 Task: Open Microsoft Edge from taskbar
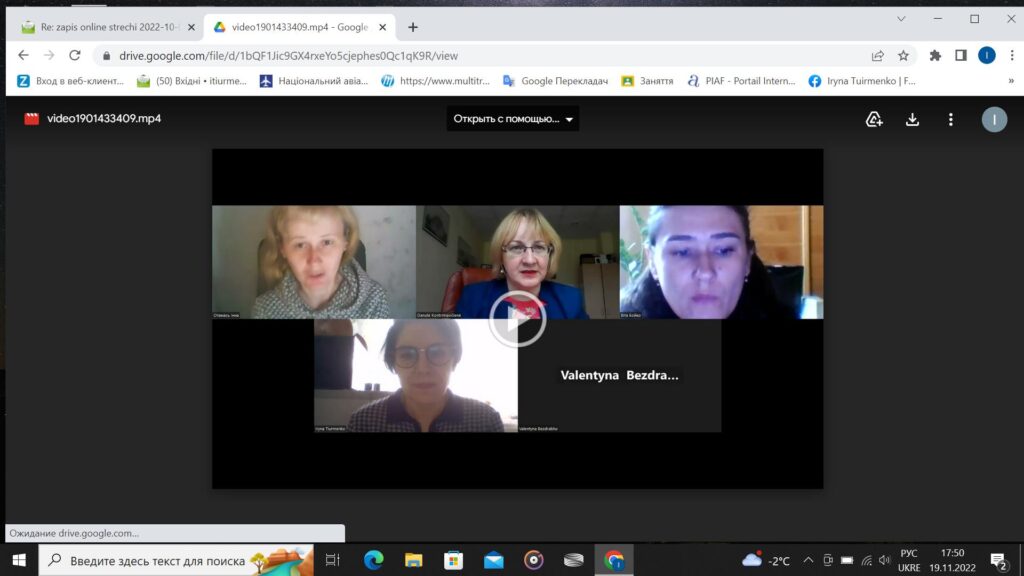pos(373,560)
